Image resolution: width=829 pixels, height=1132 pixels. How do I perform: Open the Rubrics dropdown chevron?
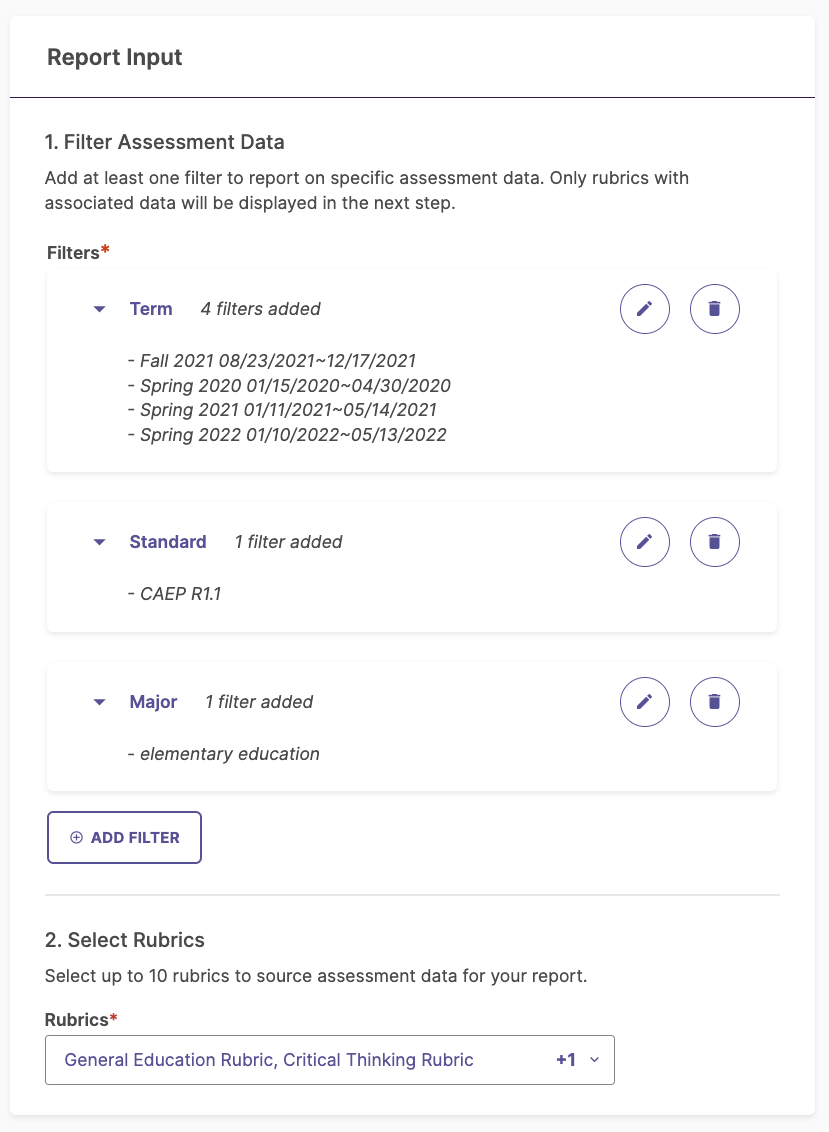click(594, 1060)
